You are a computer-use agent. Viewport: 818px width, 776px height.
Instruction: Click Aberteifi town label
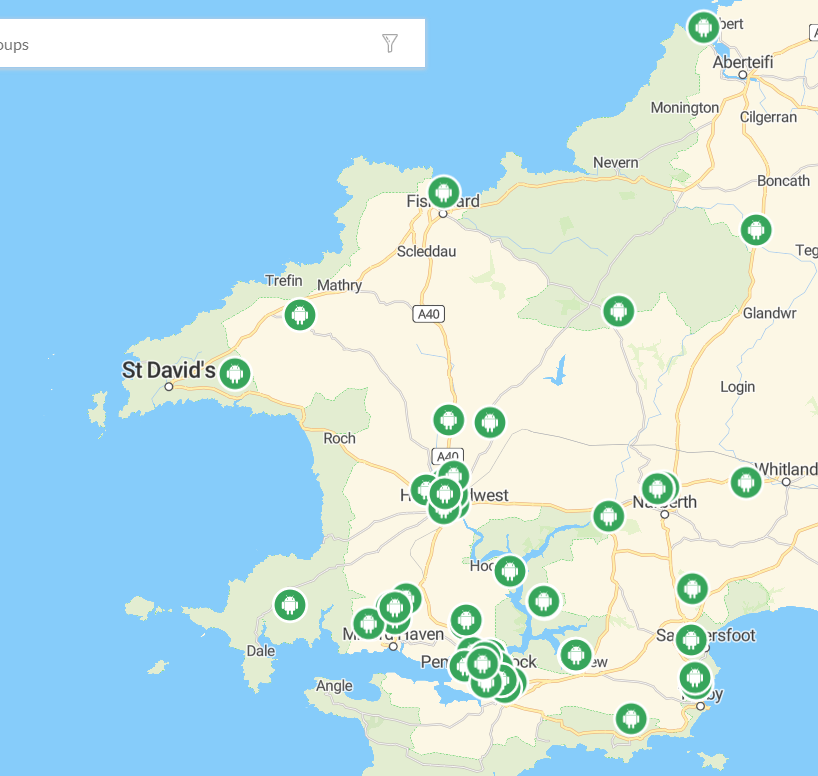tap(743, 62)
